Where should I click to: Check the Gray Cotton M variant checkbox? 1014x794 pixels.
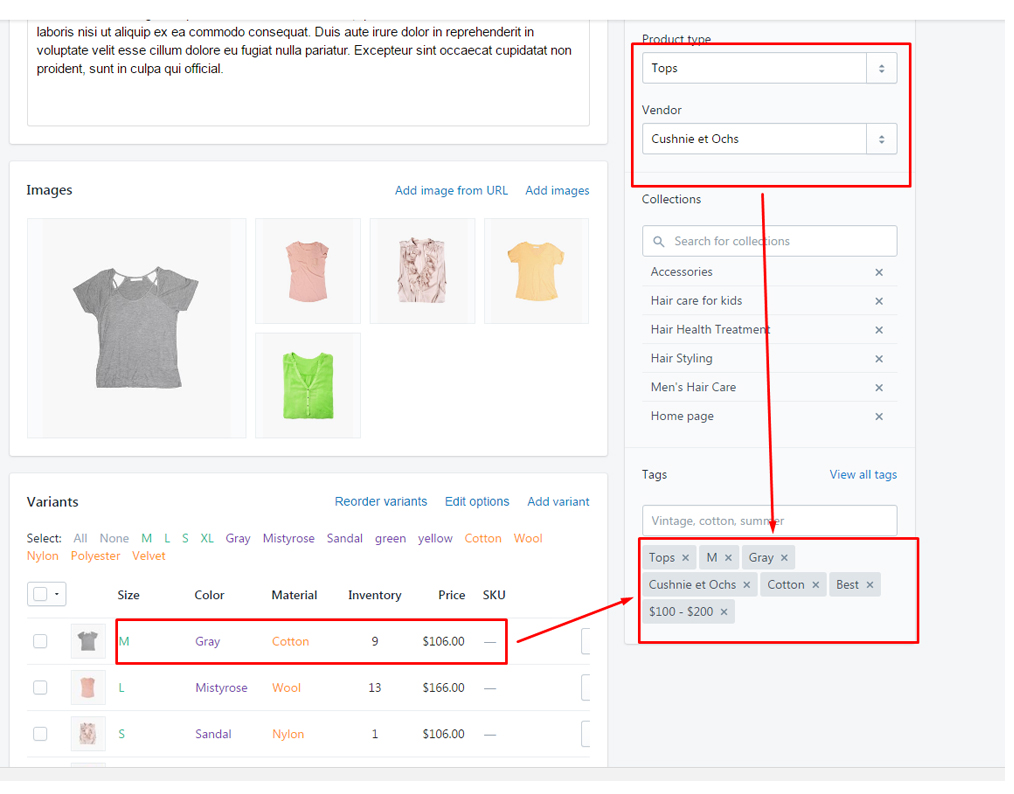coord(40,641)
